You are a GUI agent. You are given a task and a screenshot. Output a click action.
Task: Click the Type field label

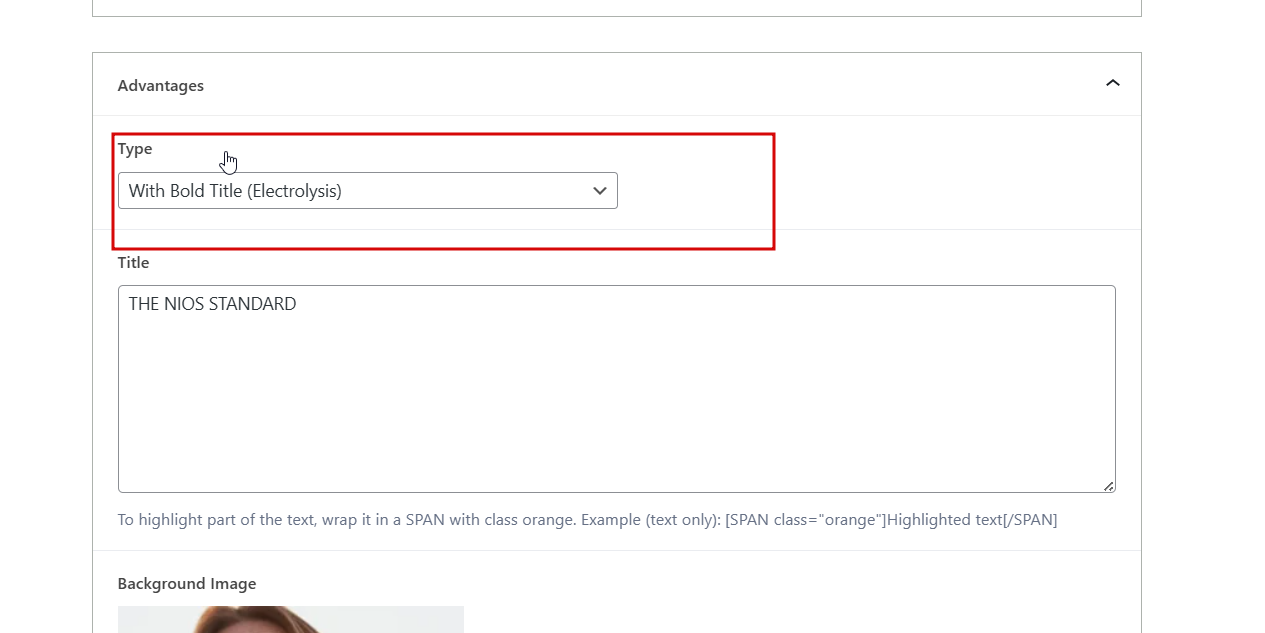pos(135,149)
